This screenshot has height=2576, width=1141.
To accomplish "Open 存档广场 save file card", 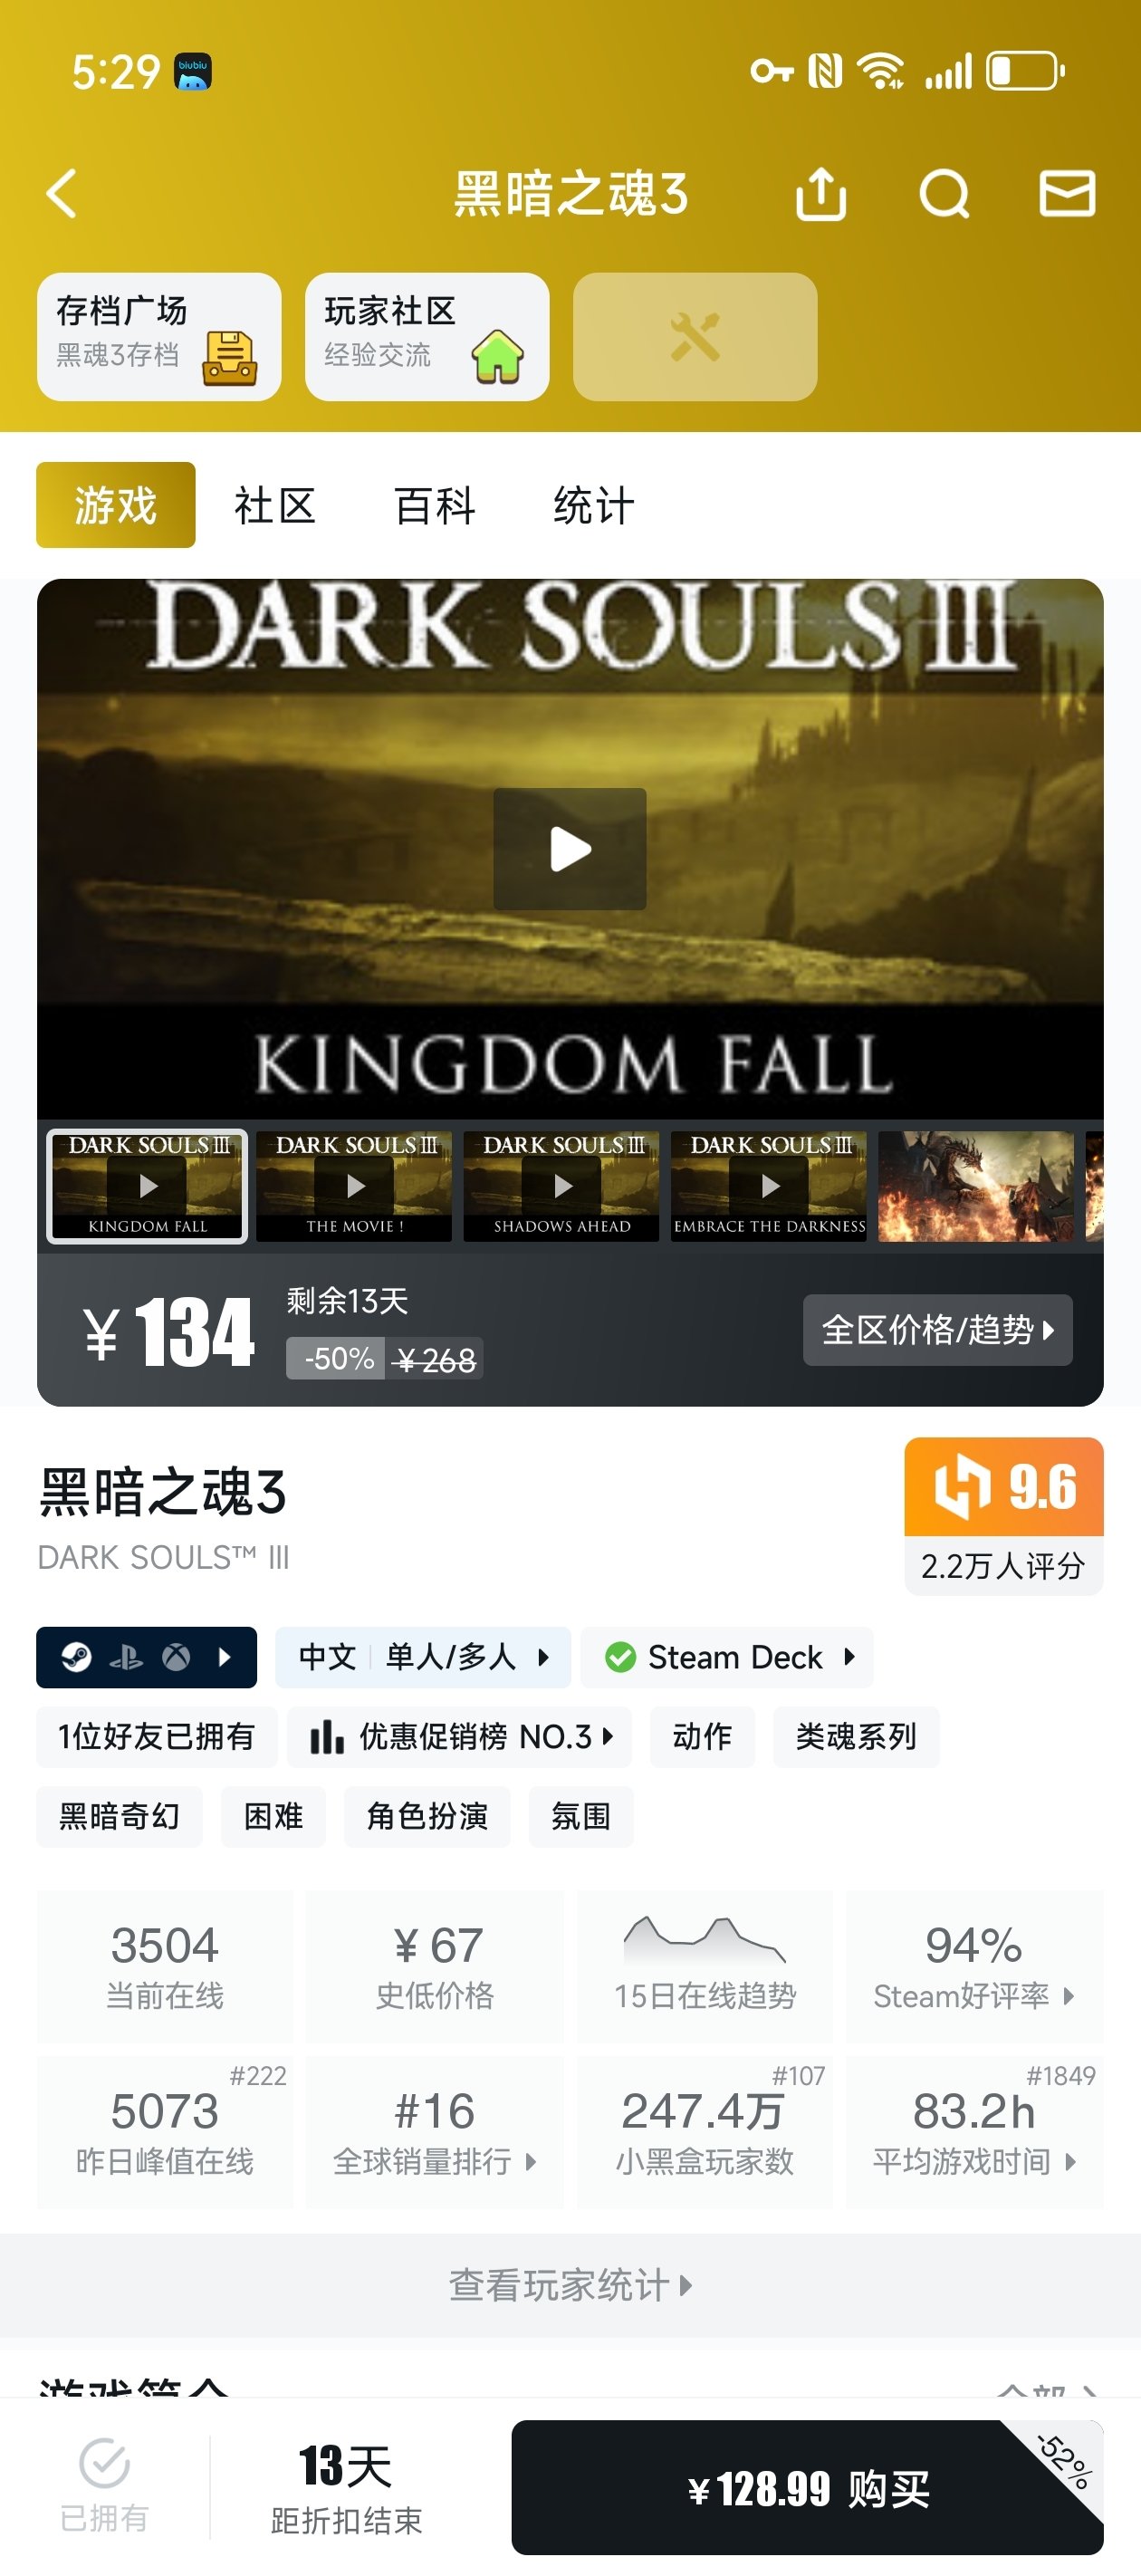I will pos(159,337).
